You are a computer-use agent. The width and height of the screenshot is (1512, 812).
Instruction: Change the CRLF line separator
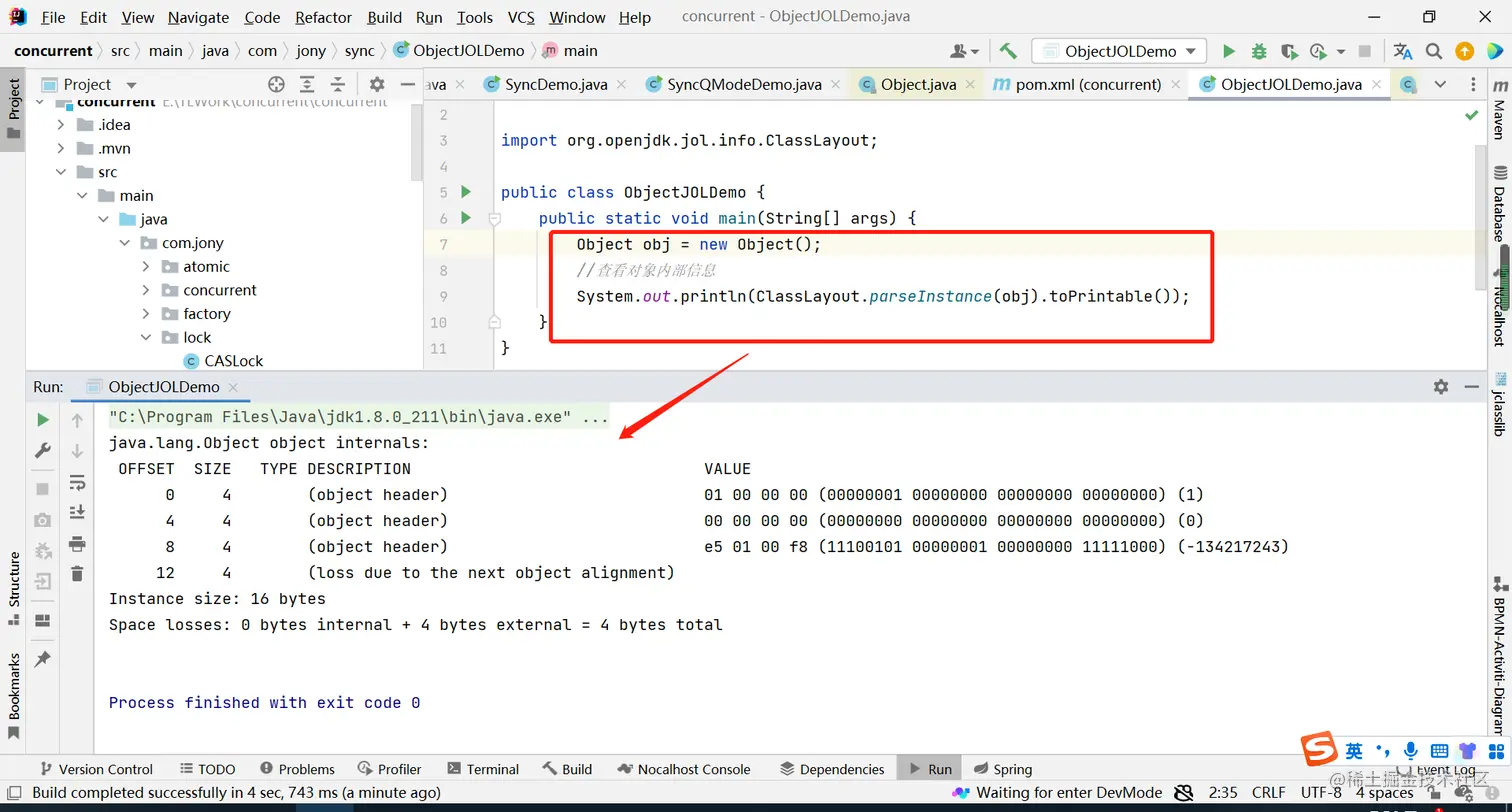(1268, 793)
